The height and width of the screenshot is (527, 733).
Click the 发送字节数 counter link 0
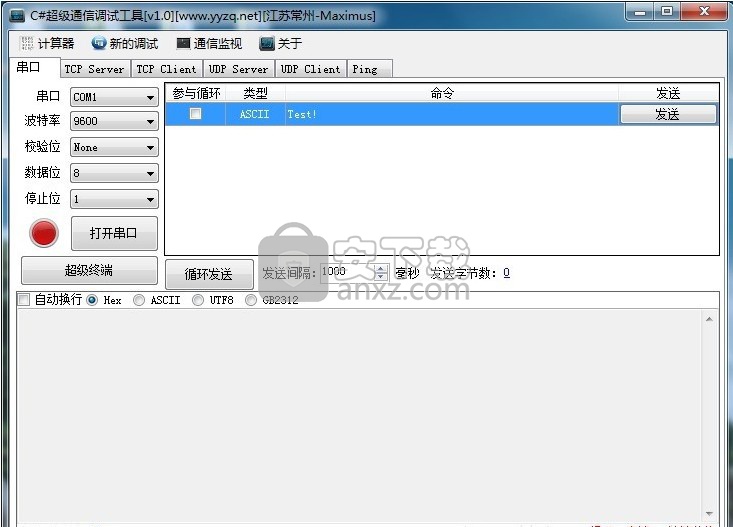506,273
